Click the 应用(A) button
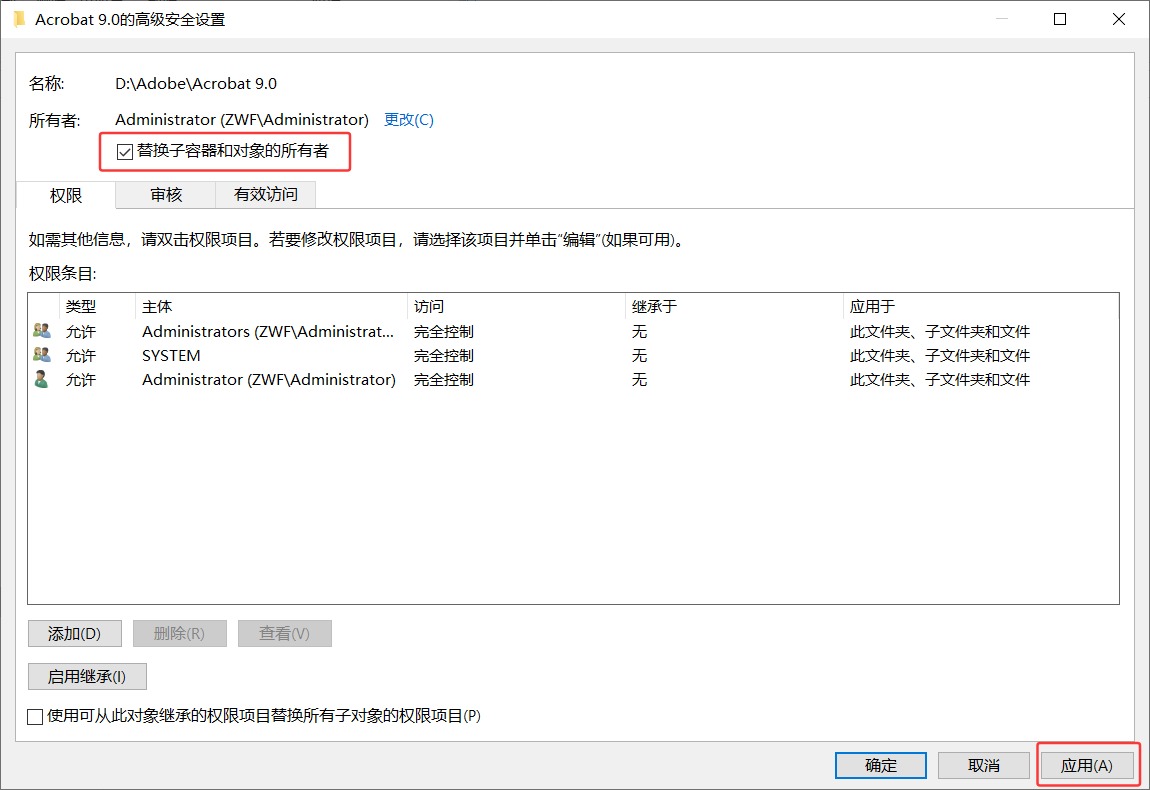Viewport: 1150px width, 790px height. [1087, 765]
